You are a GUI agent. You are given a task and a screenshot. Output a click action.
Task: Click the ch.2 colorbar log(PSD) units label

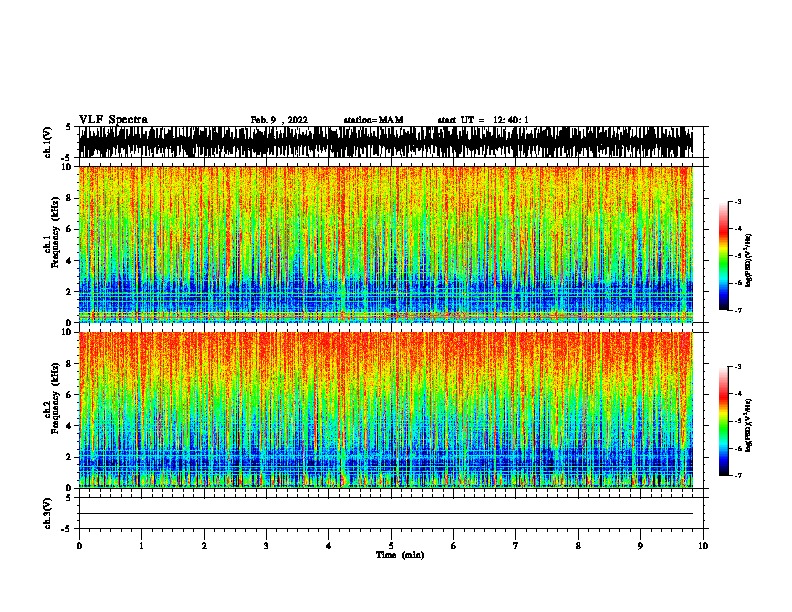(x=748, y=425)
